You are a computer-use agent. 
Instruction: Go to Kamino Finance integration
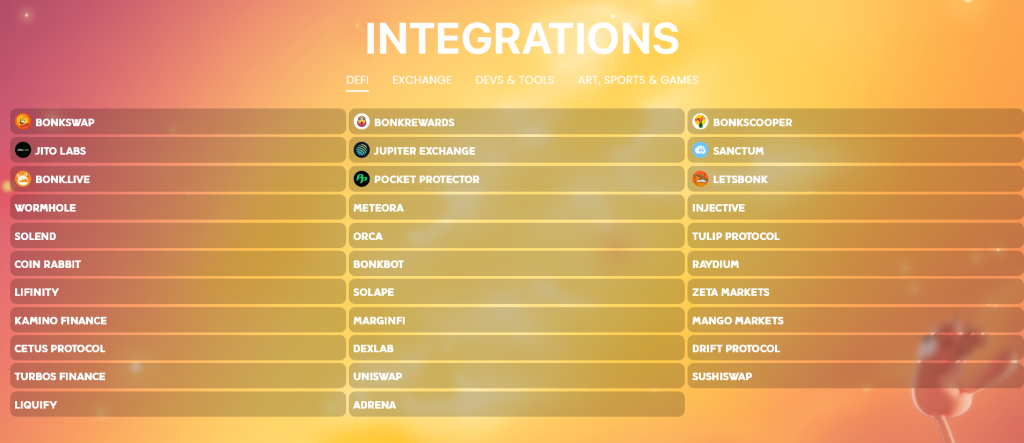click(x=60, y=320)
